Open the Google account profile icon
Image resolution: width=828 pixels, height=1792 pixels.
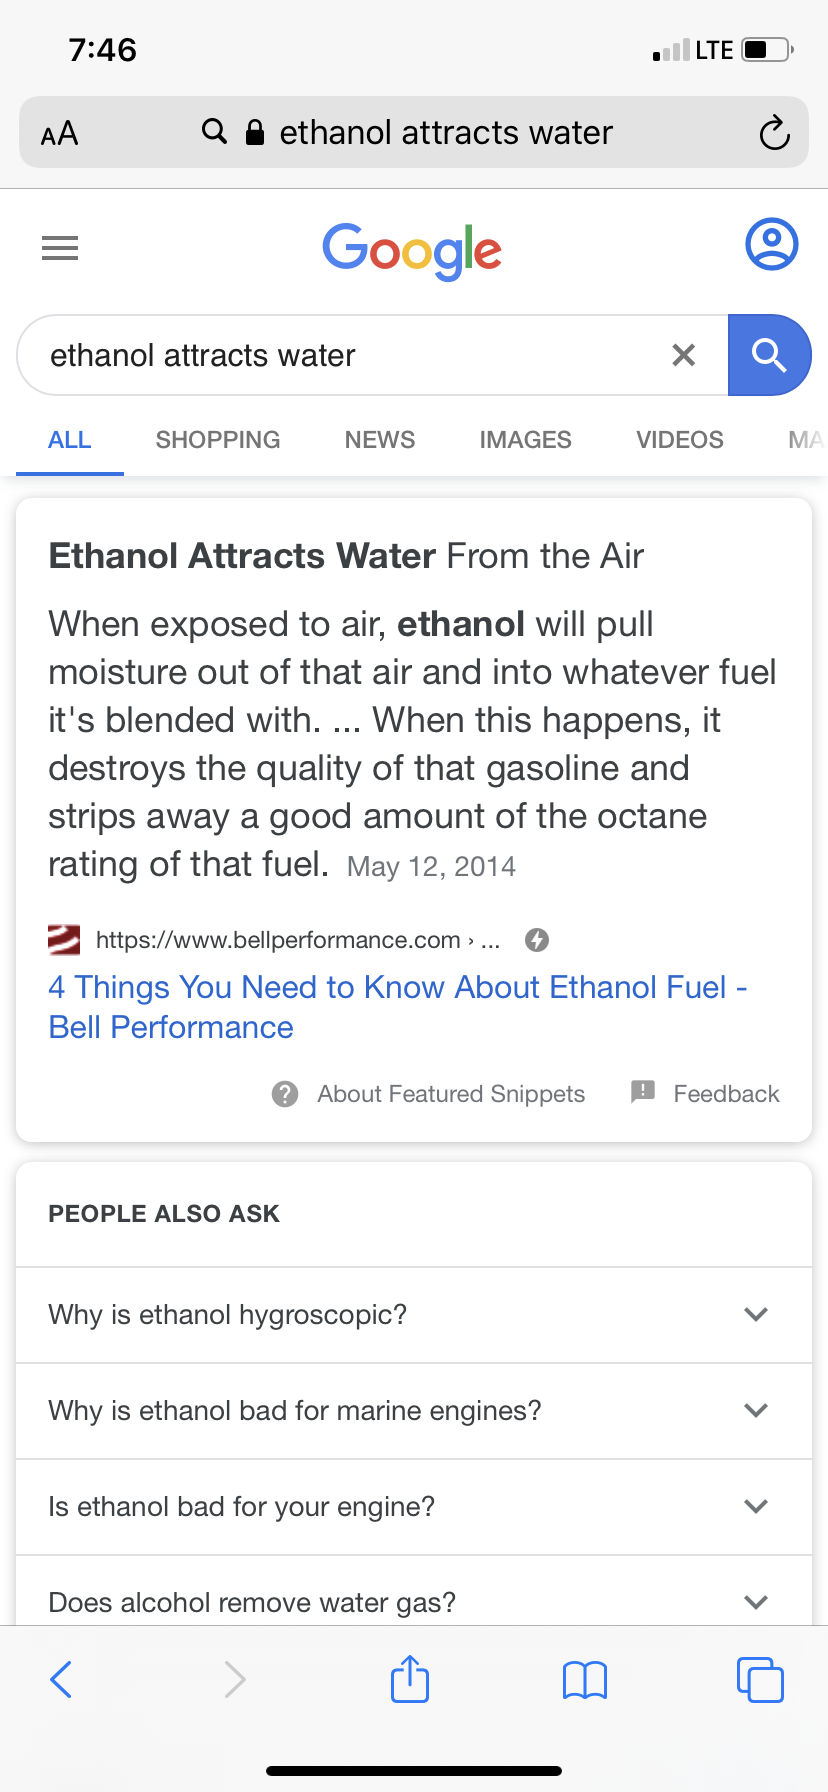(x=771, y=245)
